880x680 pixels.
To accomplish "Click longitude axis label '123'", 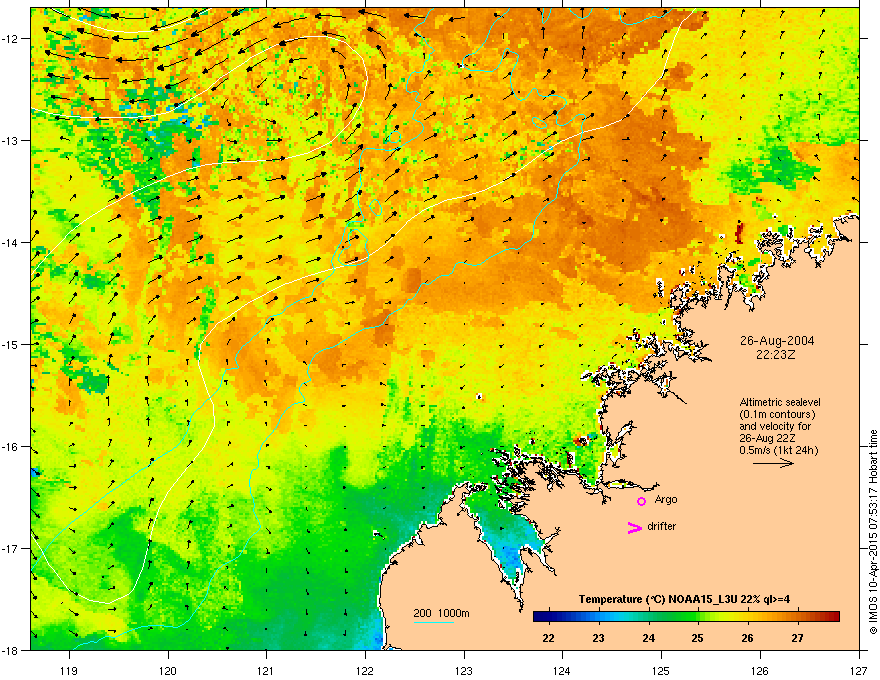I will (x=464, y=670).
